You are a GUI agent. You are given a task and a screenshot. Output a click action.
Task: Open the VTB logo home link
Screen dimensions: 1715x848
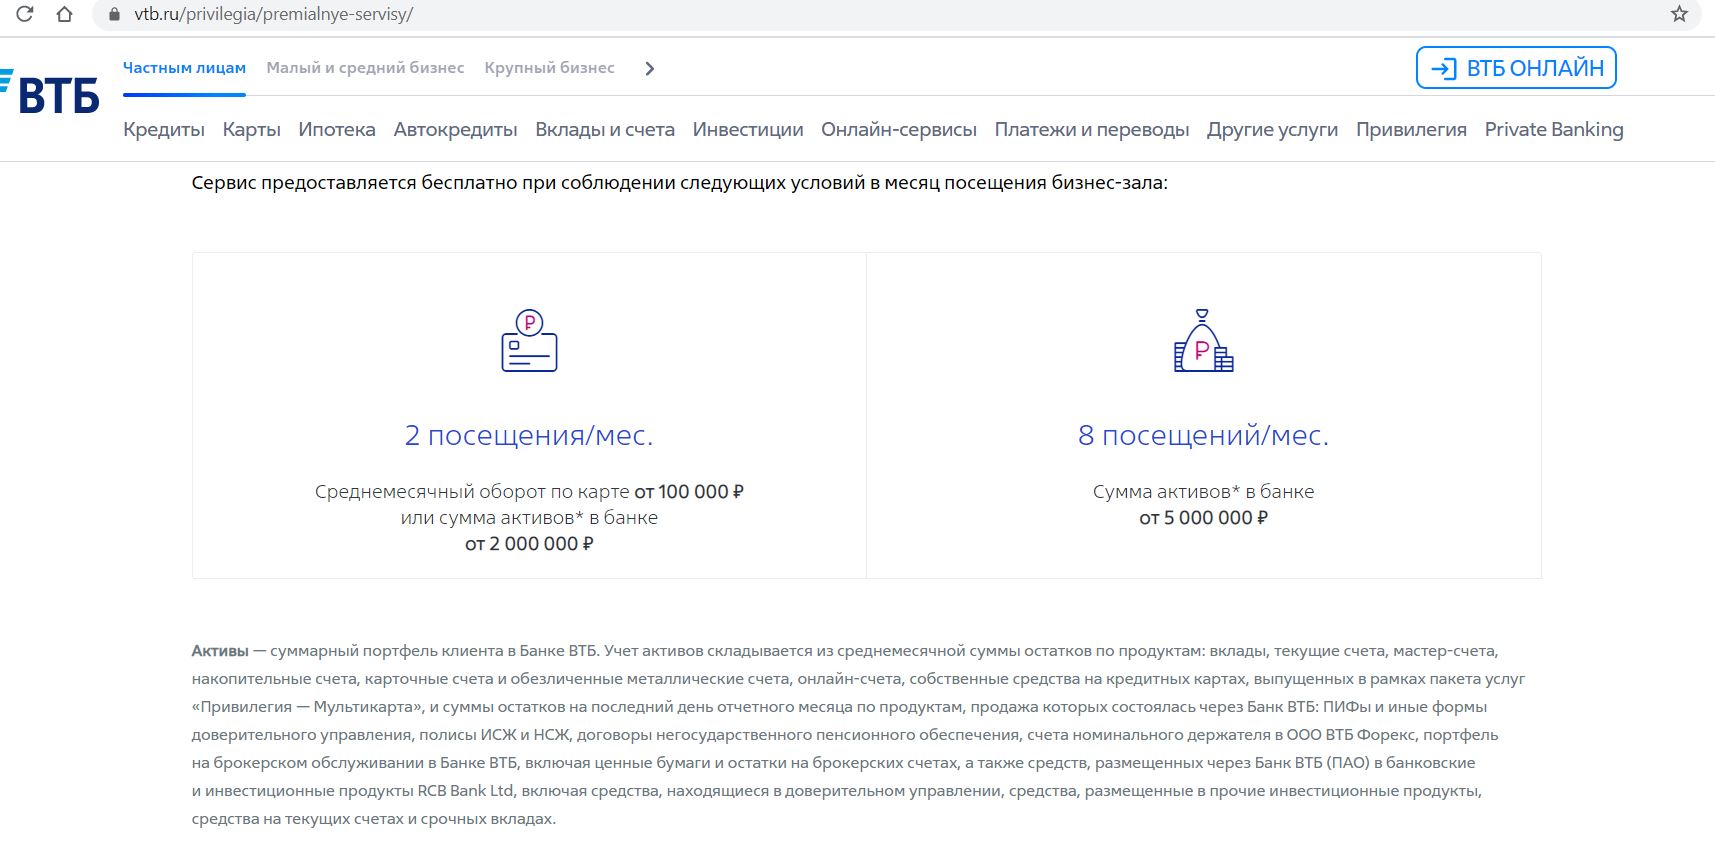50,92
